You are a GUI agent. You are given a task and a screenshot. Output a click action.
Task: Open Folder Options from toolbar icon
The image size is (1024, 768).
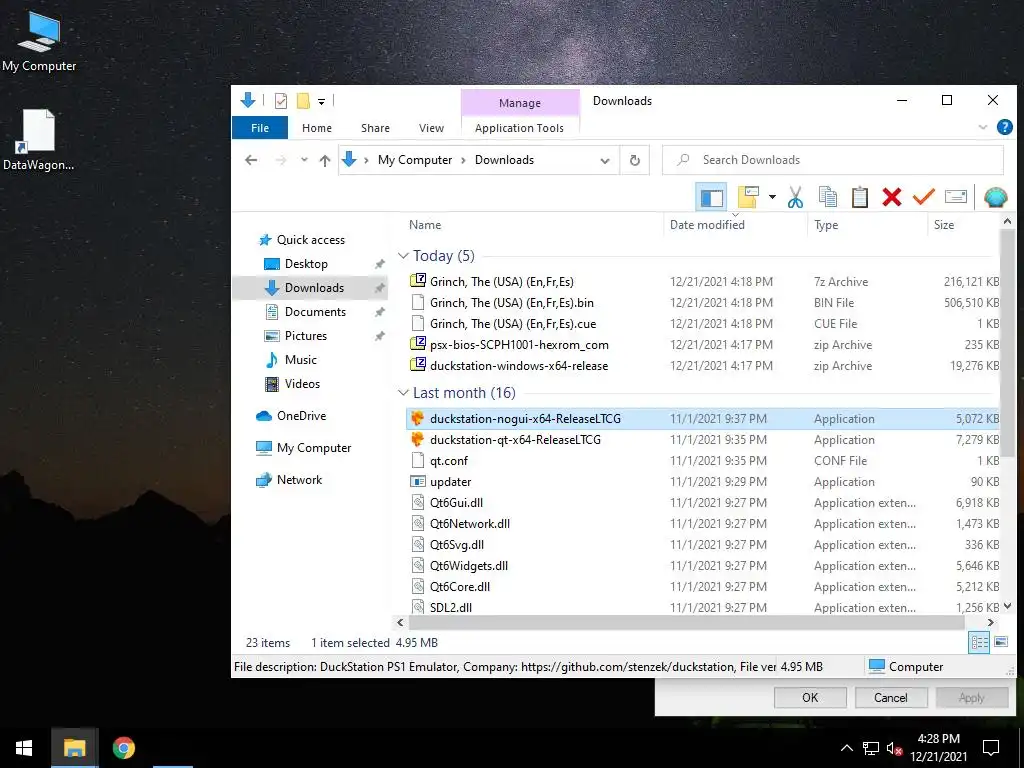click(x=748, y=197)
